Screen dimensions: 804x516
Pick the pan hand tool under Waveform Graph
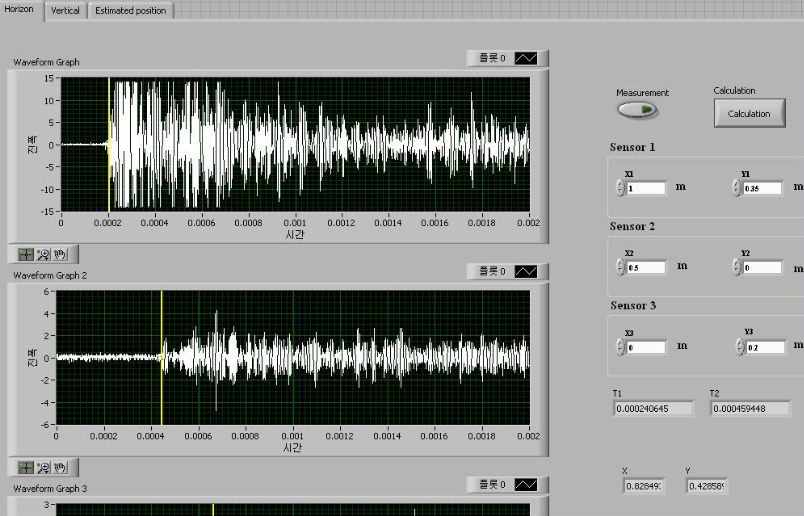[59, 253]
